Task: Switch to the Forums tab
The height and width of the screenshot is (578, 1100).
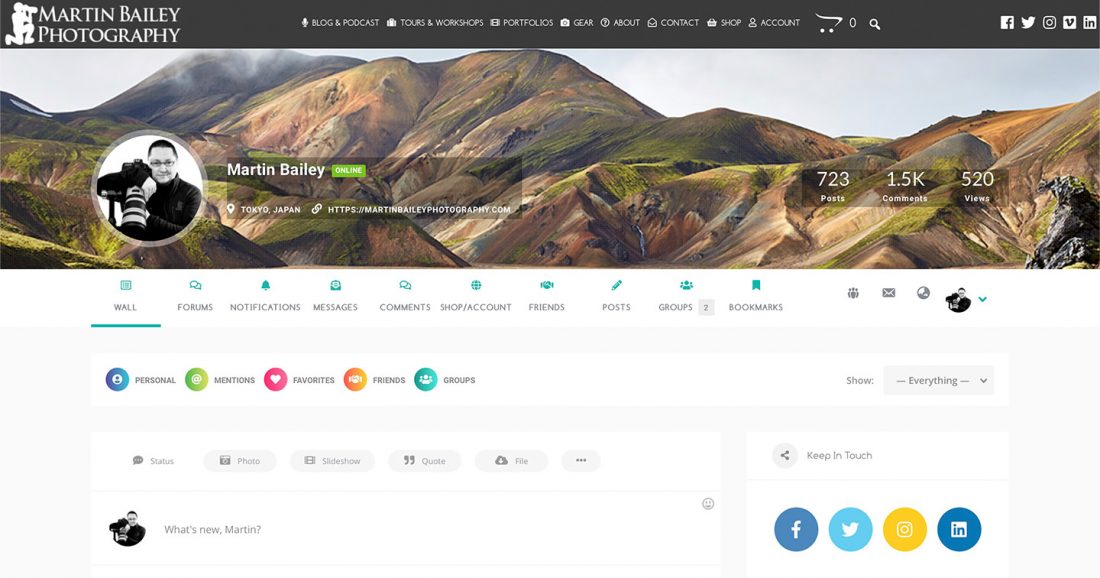Action: (x=195, y=296)
